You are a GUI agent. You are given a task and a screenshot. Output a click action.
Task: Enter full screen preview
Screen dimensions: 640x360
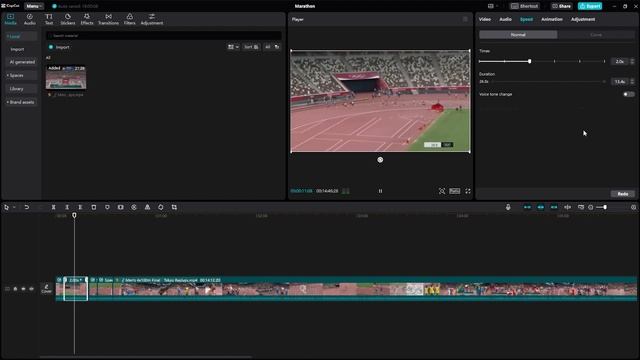tap(468, 191)
